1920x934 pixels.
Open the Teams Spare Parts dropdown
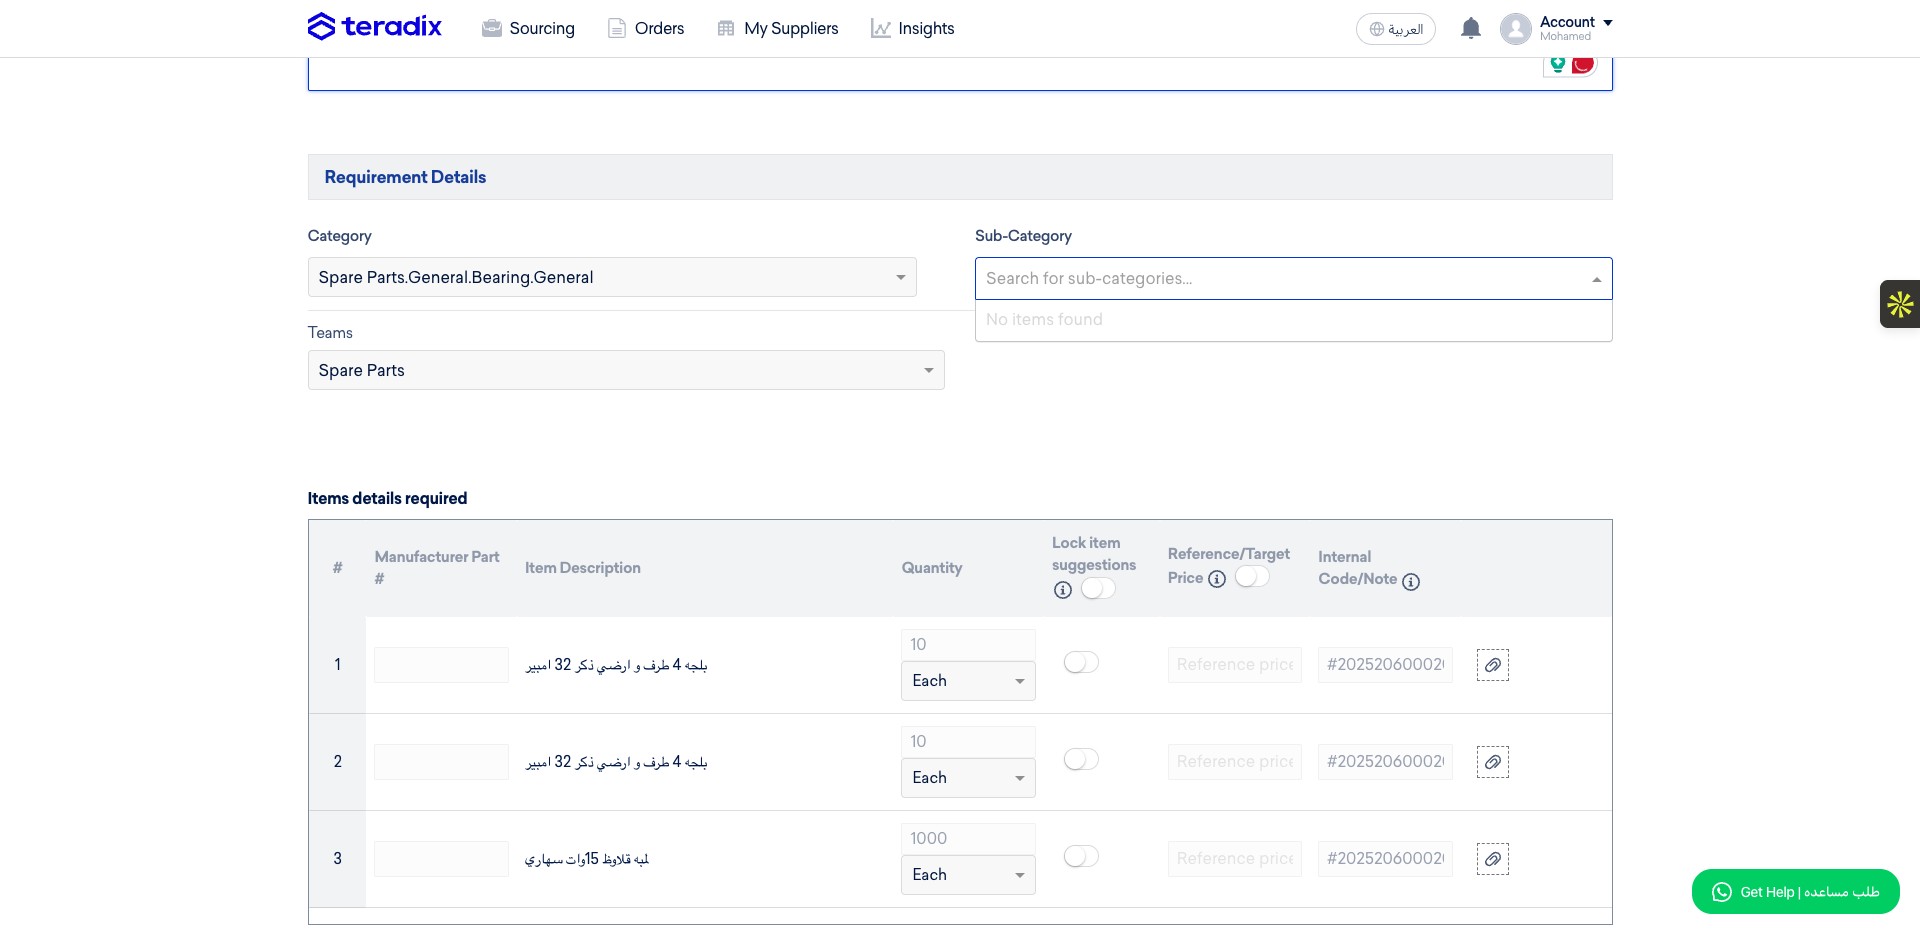tap(626, 370)
